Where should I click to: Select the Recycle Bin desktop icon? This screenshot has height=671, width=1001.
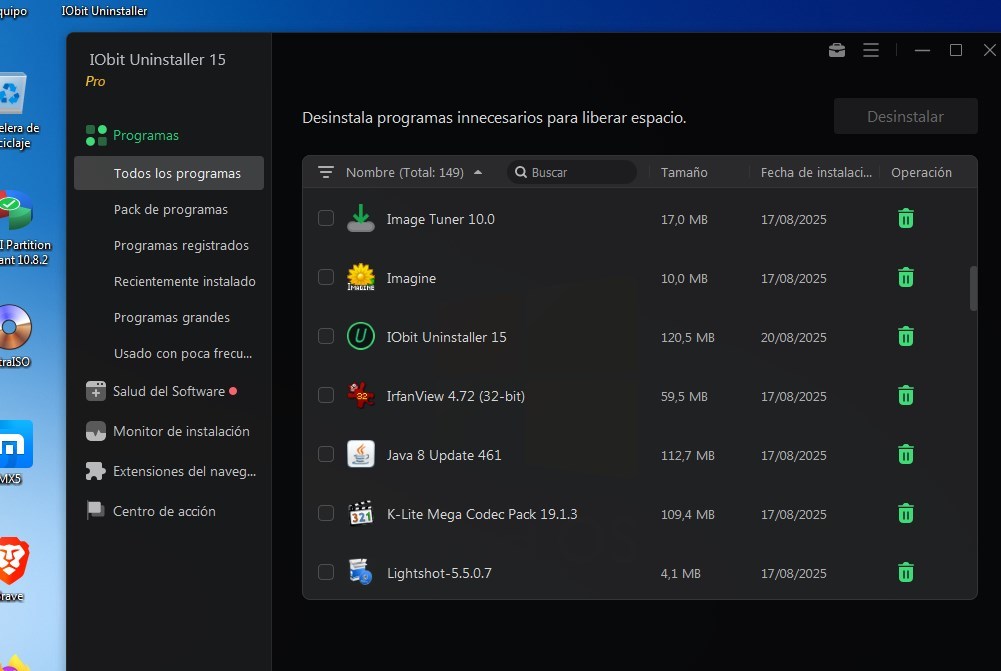pos(13,94)
